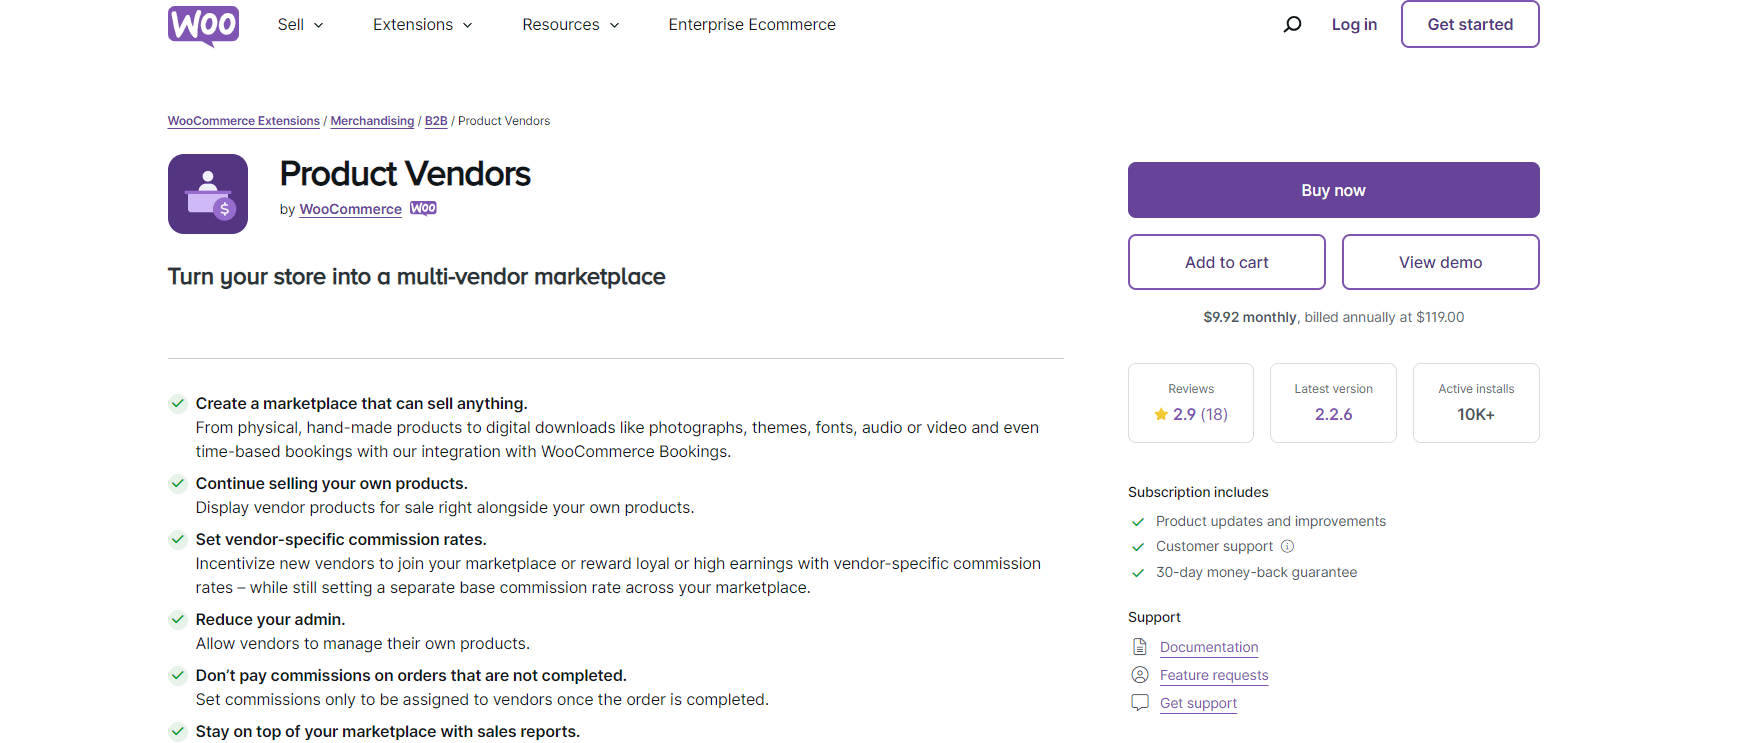Open the Extensions dropdown menu

421,24
